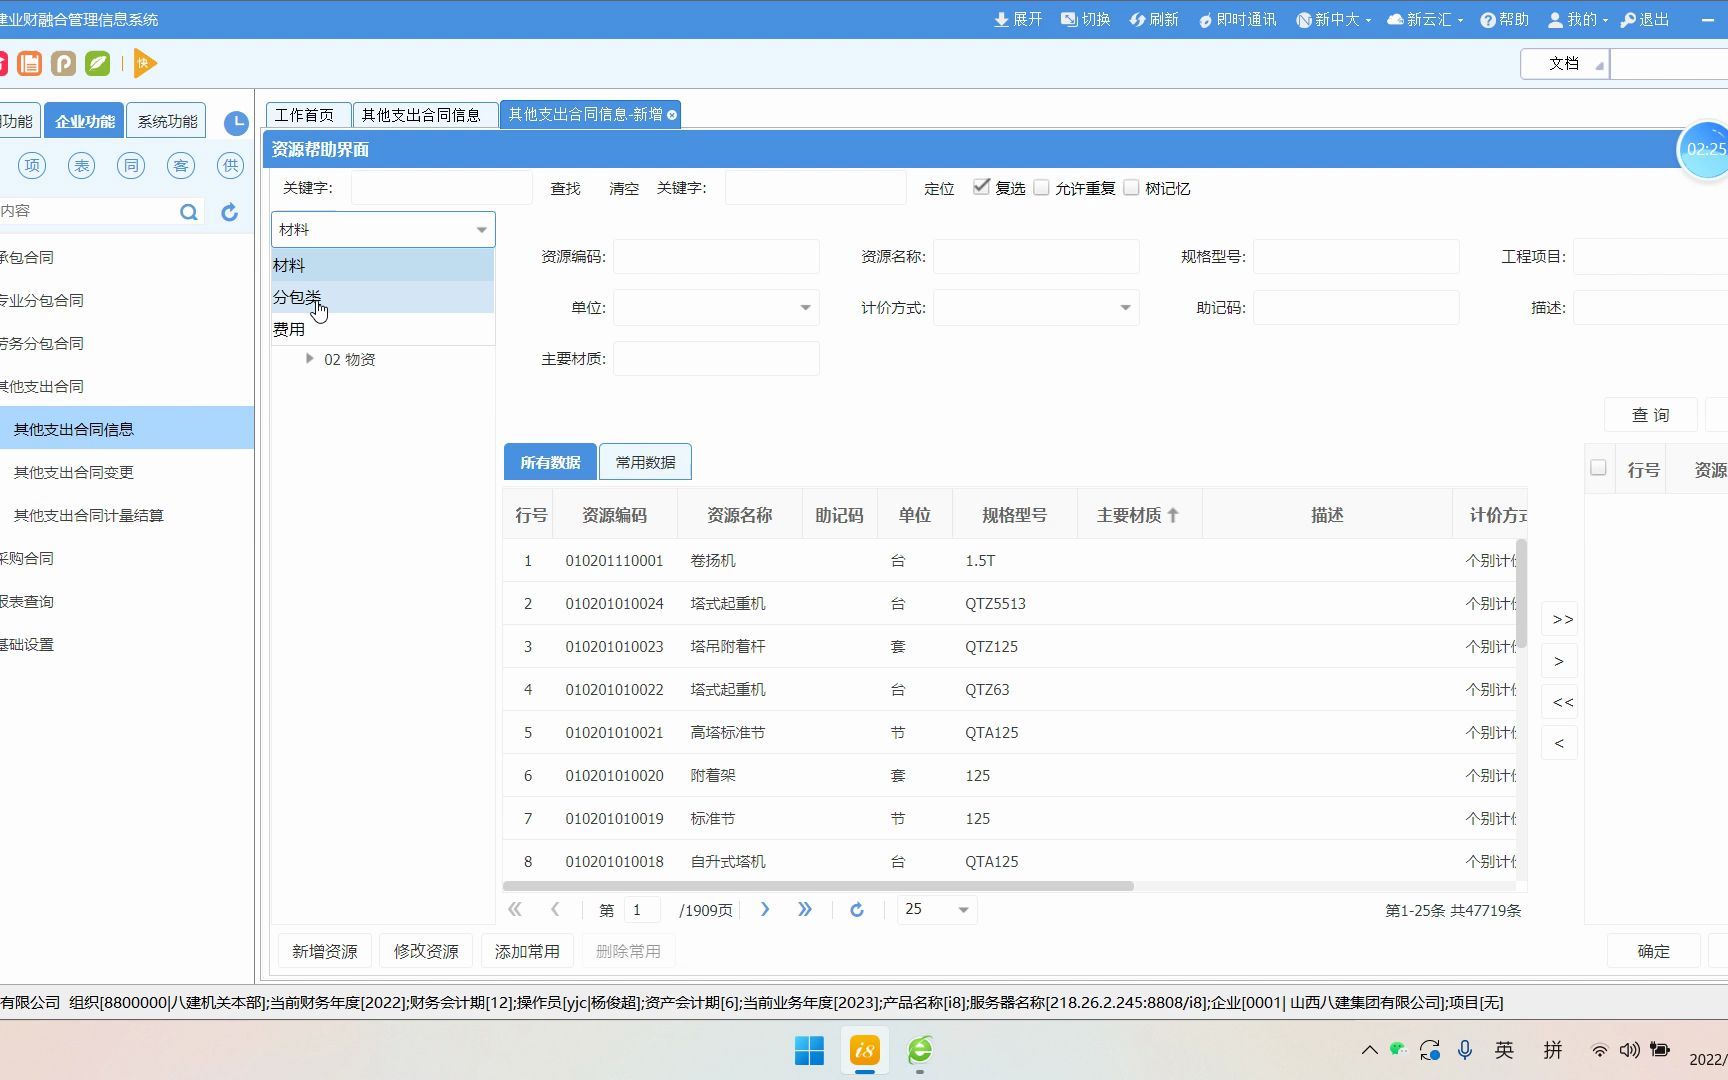
Task: Click the green leaf toolbar icon
Action: [97, 64]
